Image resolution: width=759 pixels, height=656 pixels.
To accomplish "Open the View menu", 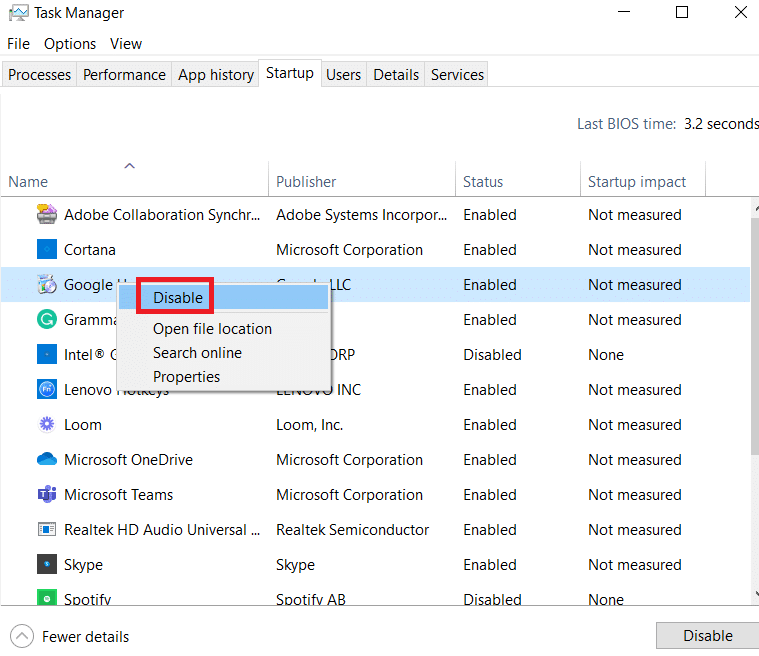I will point(126,44).
